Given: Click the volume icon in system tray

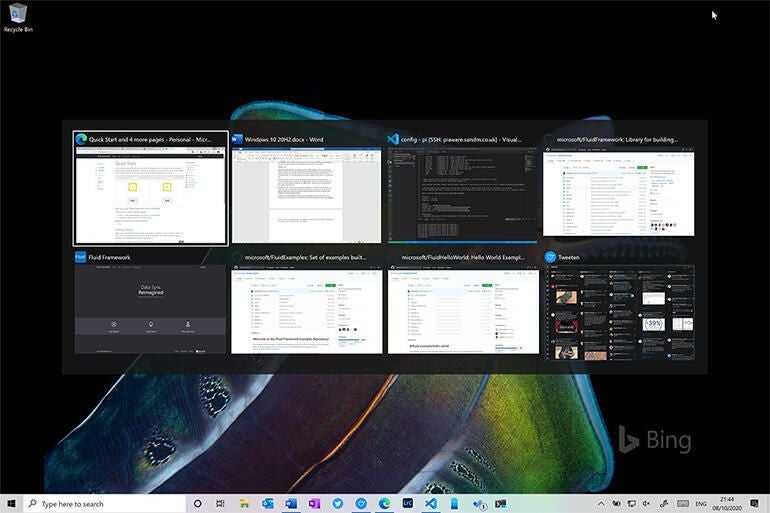Looking at the screenshot, I should [647, 504].
